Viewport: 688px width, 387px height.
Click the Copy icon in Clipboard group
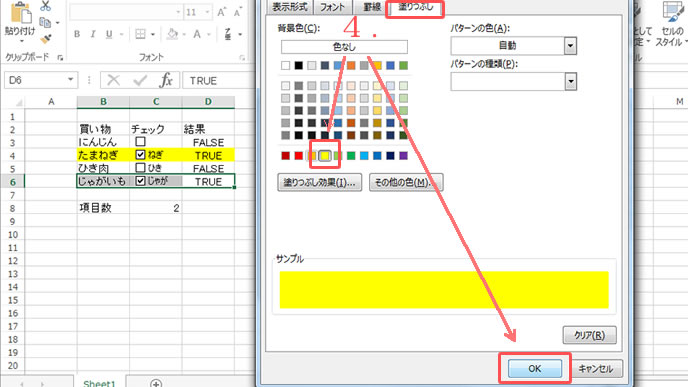click(45, 22)
